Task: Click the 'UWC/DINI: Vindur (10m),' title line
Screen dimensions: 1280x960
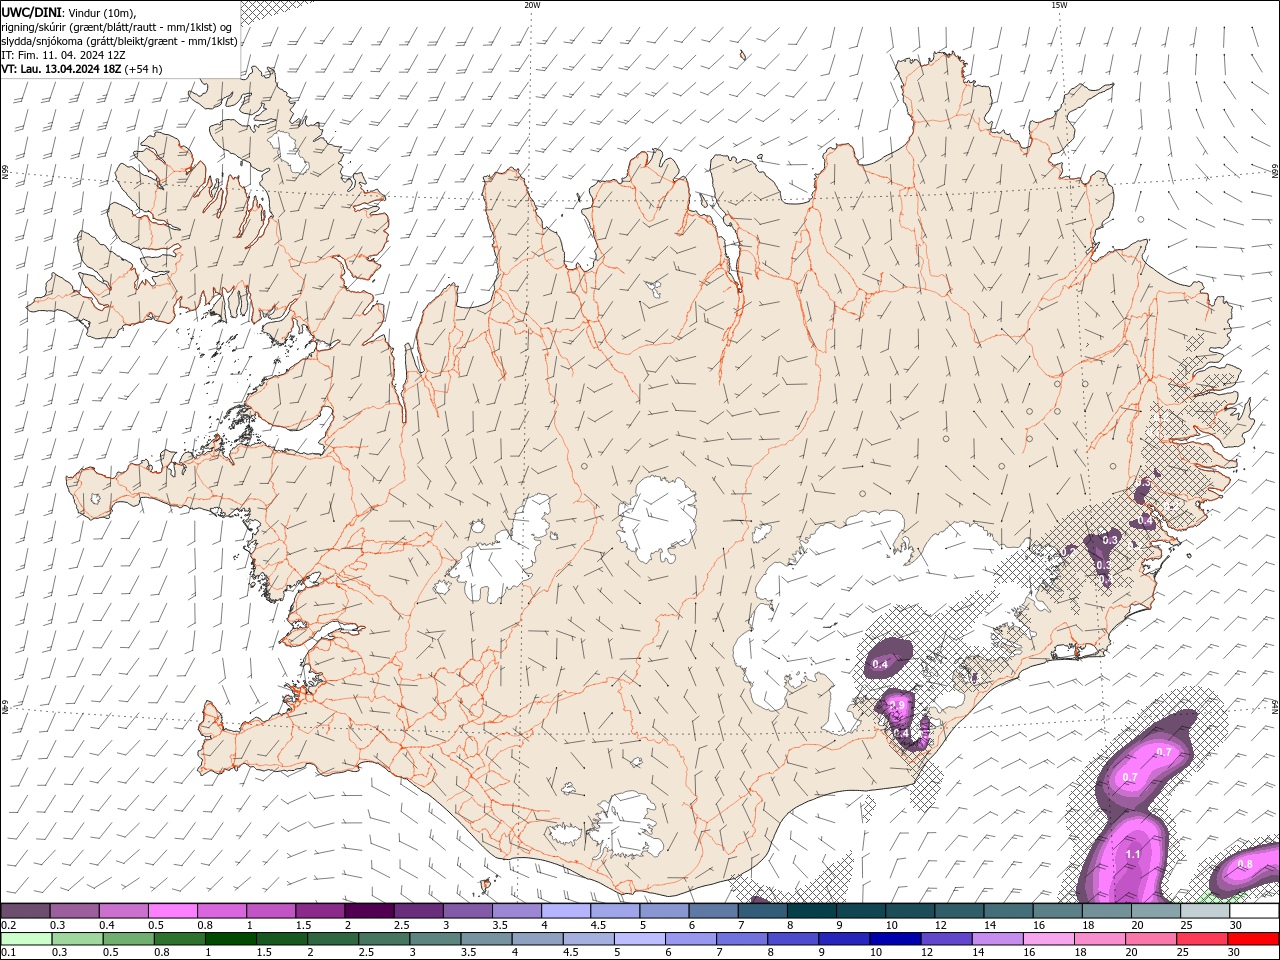Action: 69,12
